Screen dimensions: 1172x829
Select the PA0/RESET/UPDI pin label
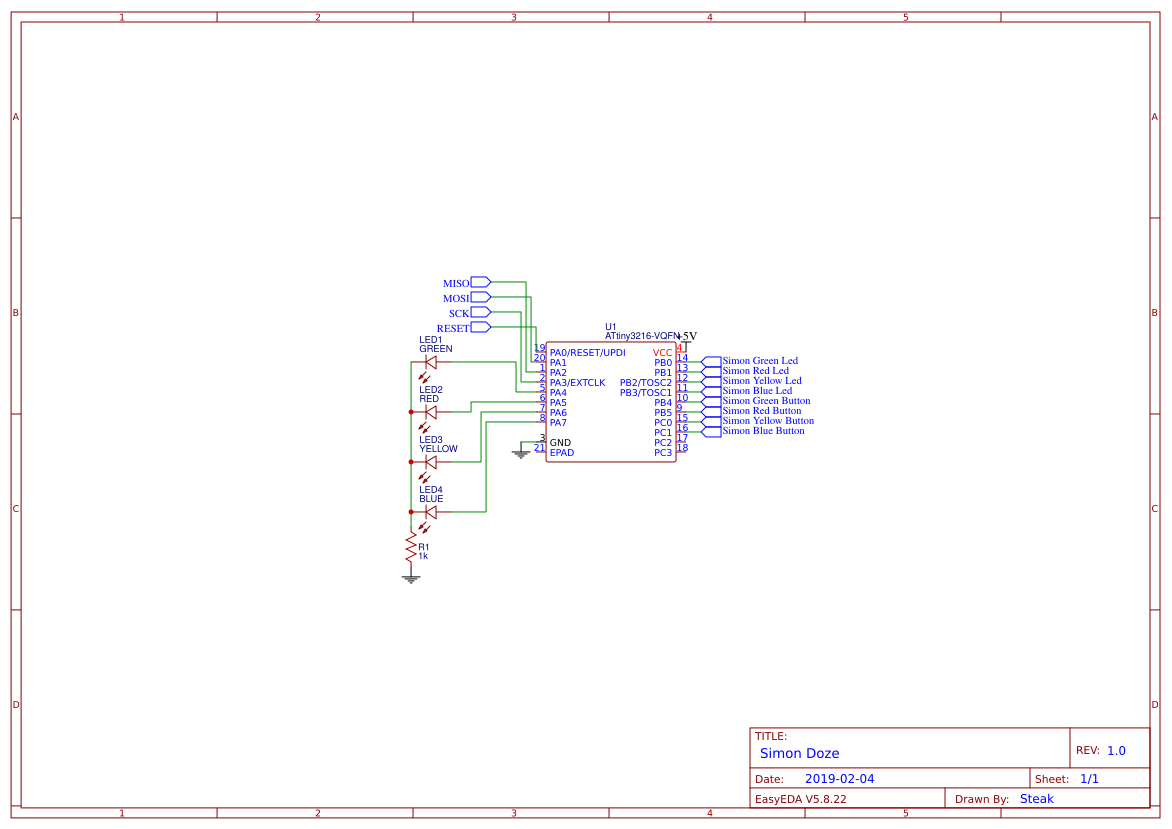pos(587,353)
